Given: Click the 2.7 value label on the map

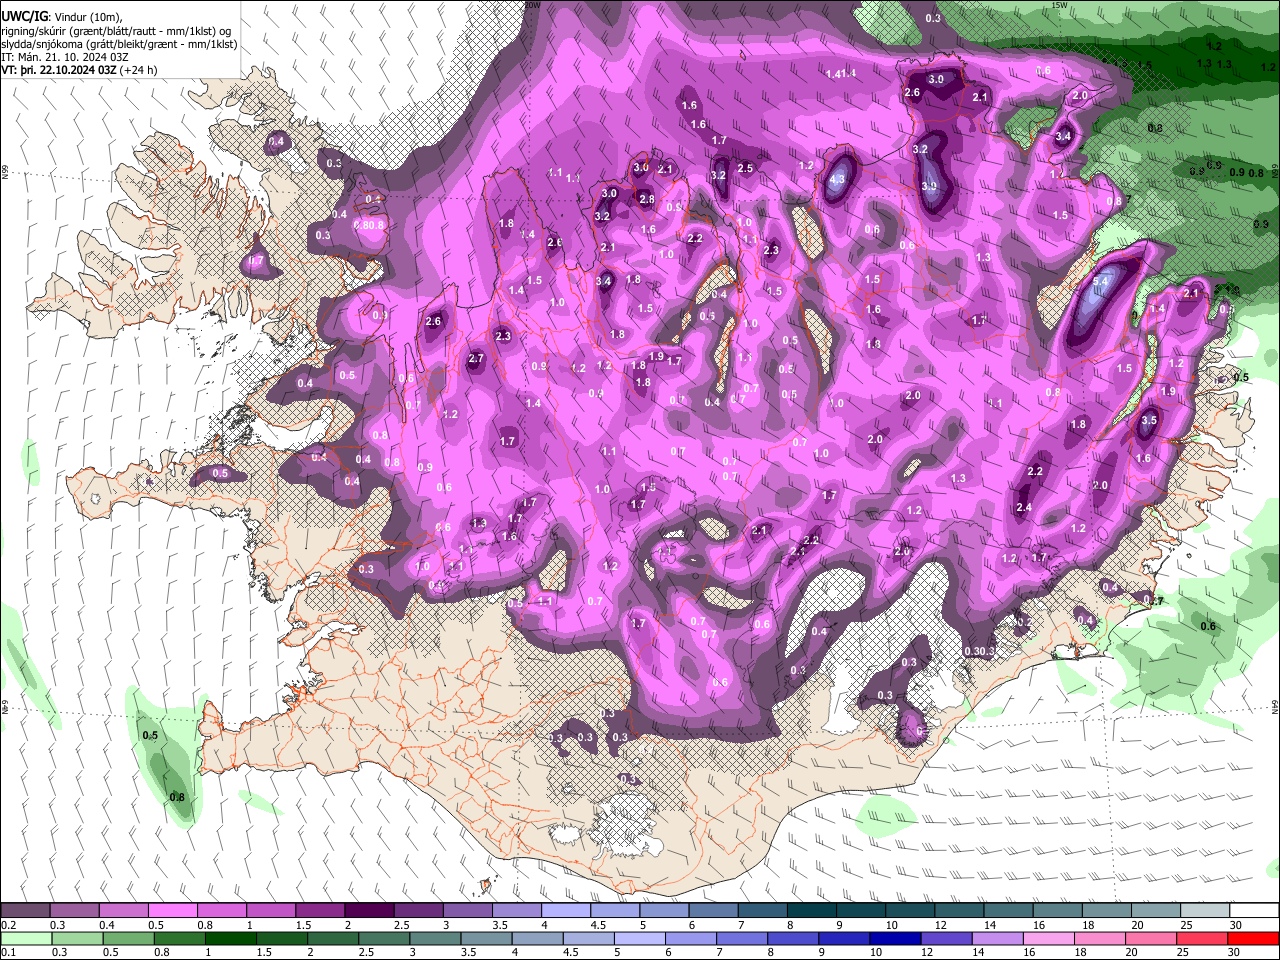Looking at the screenshot, I should (x=476, y=359).
